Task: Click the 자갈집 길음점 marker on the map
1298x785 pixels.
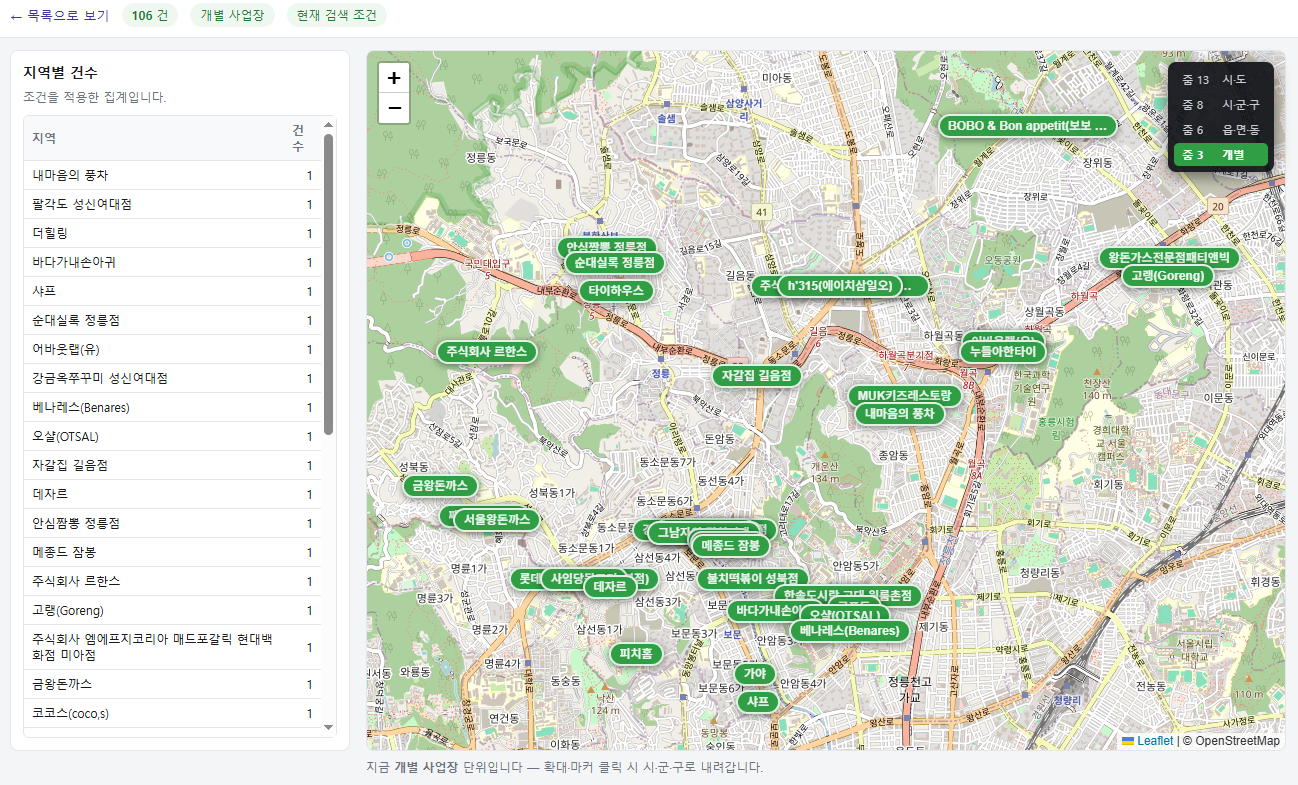Action: click(x=757, y=376)
